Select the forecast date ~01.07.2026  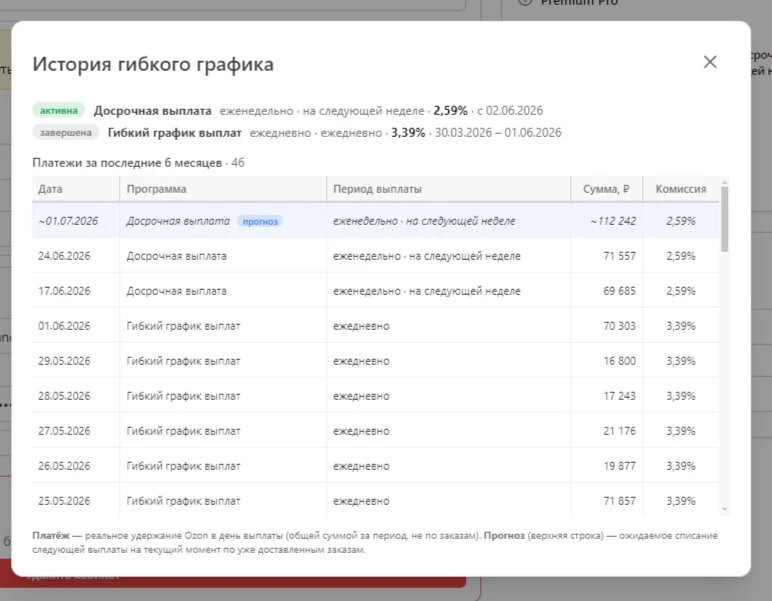coord(68,221)
